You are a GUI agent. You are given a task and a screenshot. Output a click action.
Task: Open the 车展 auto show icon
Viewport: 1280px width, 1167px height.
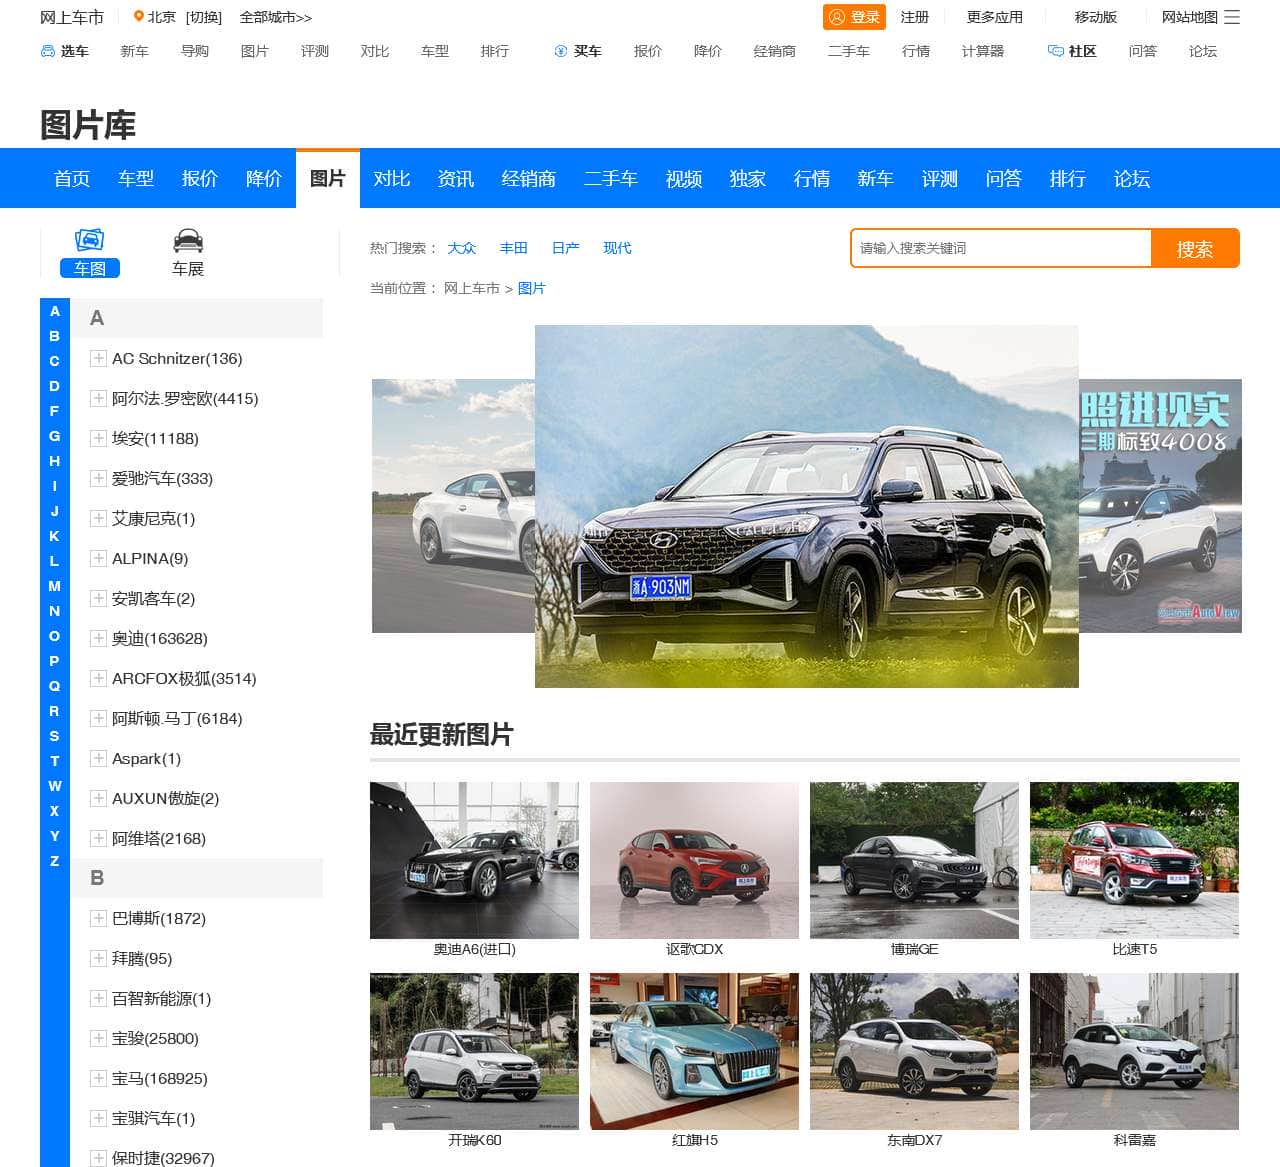pos(188,240)
